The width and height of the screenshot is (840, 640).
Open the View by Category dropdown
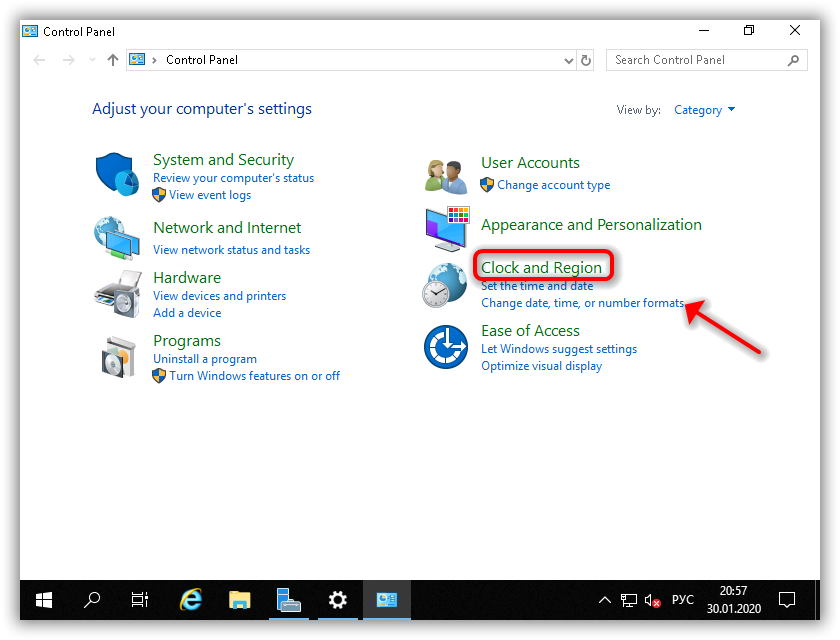704,110
